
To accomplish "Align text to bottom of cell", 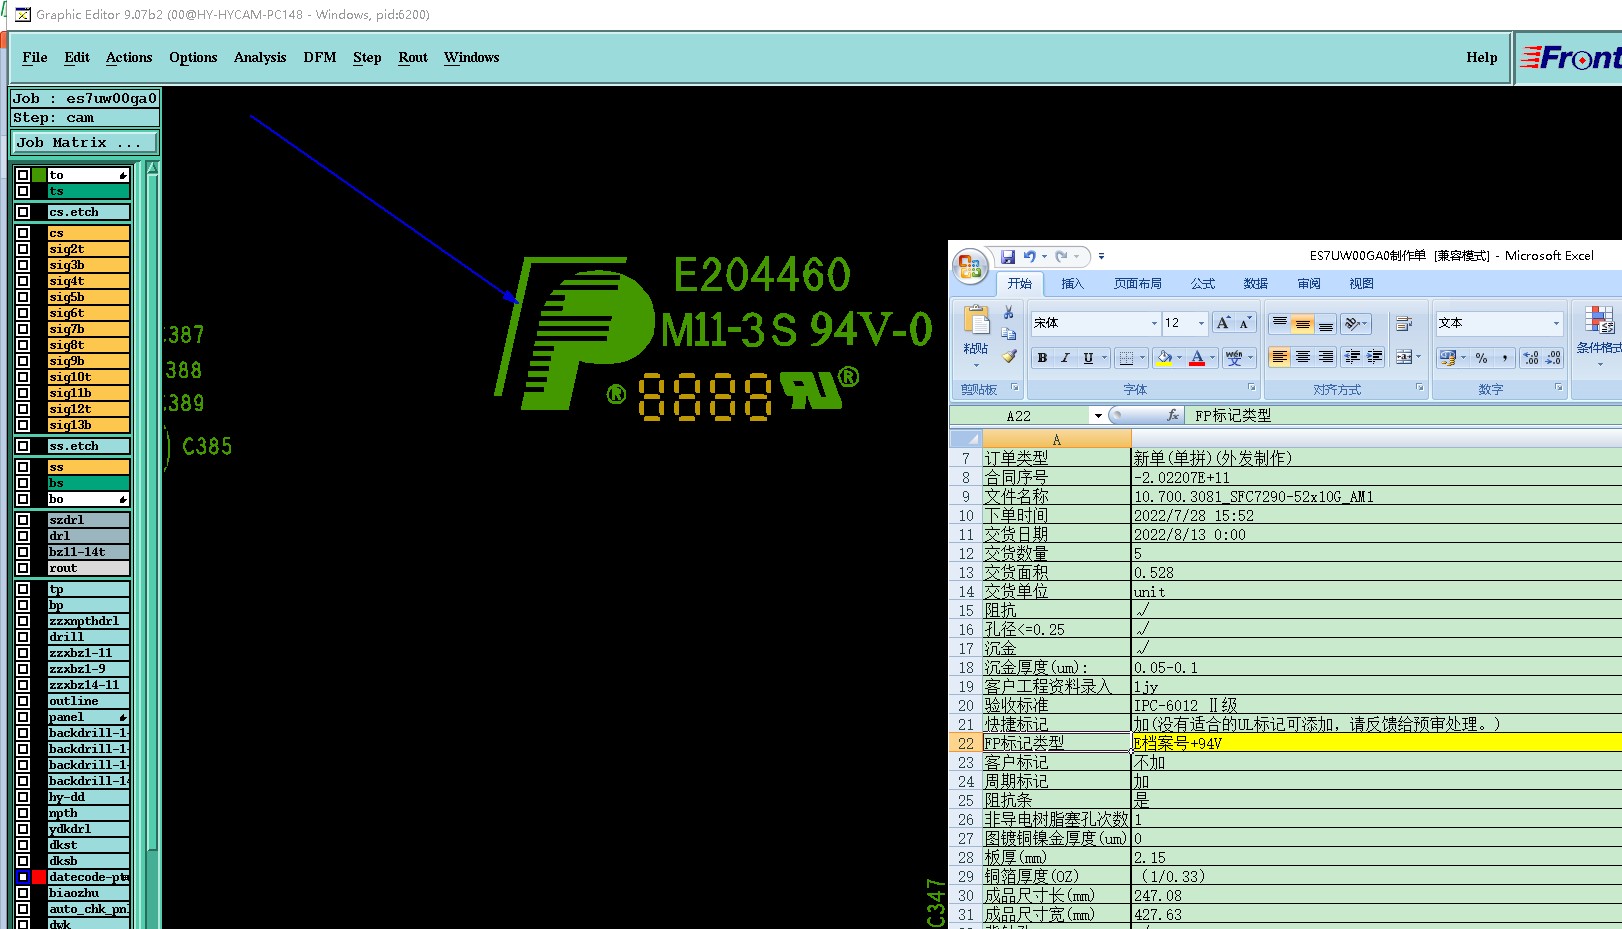I will pos(1325,323).
